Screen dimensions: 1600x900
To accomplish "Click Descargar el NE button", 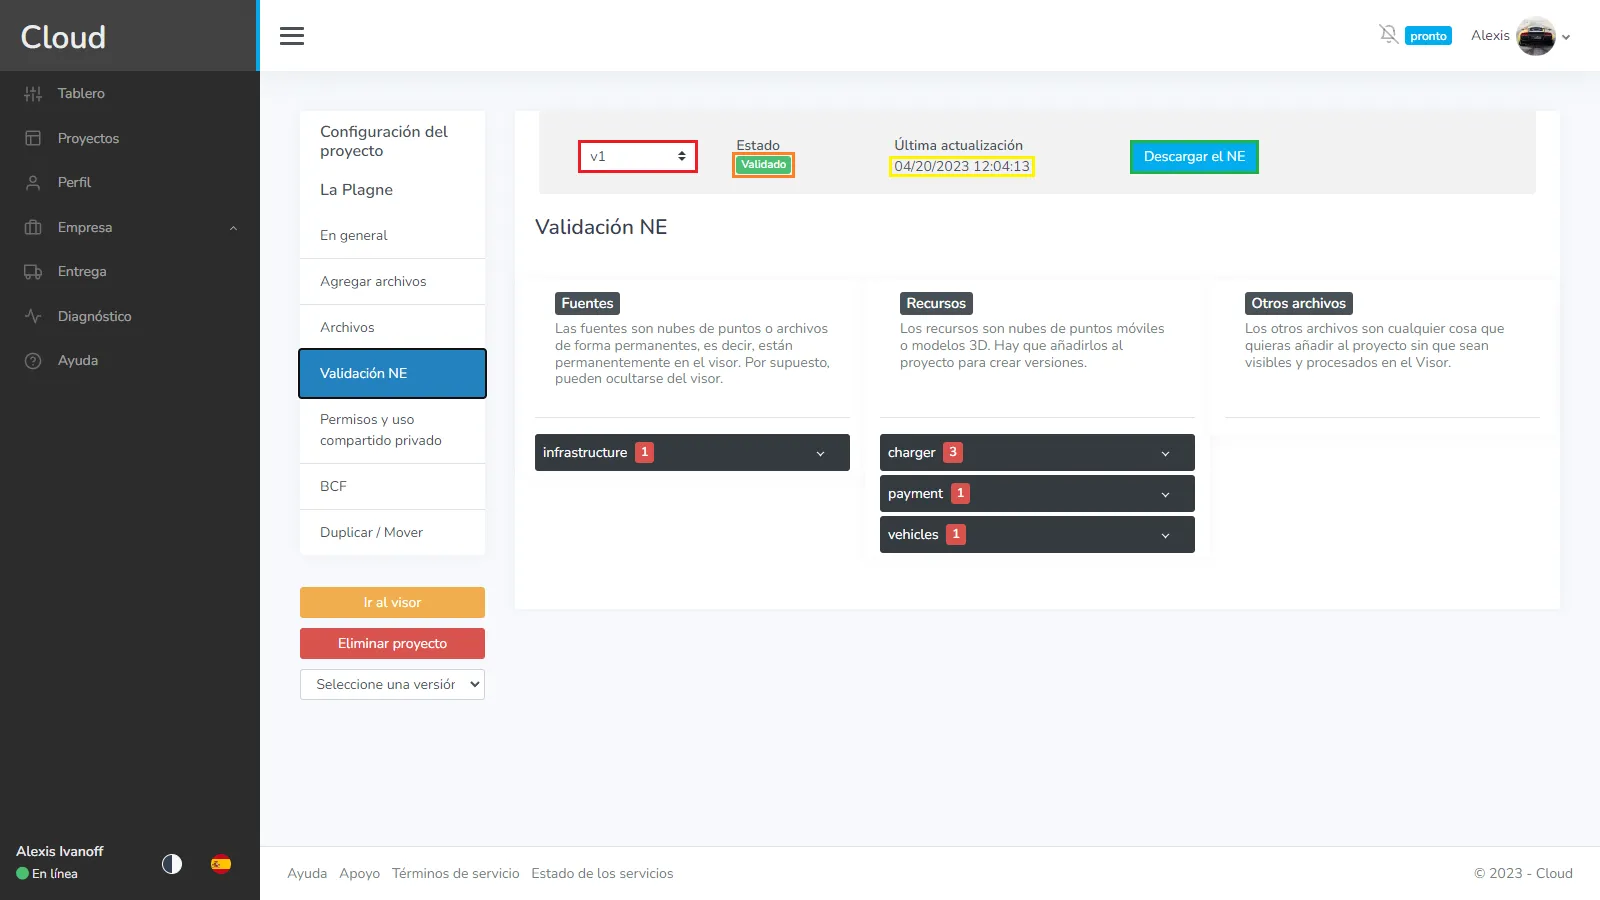I will tap(1194, 157).
